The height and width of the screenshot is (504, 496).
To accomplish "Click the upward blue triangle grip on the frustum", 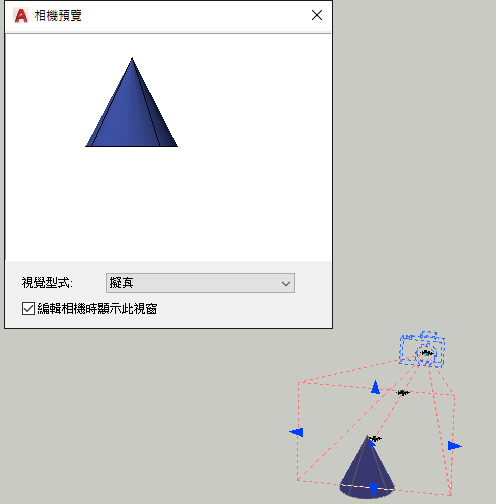I will click(376, 387).
